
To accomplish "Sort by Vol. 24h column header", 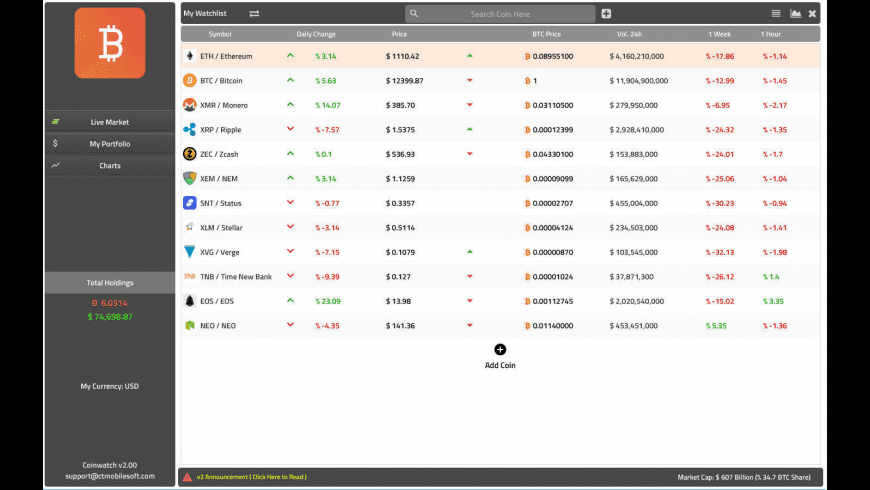I will [x=629, y=34].
